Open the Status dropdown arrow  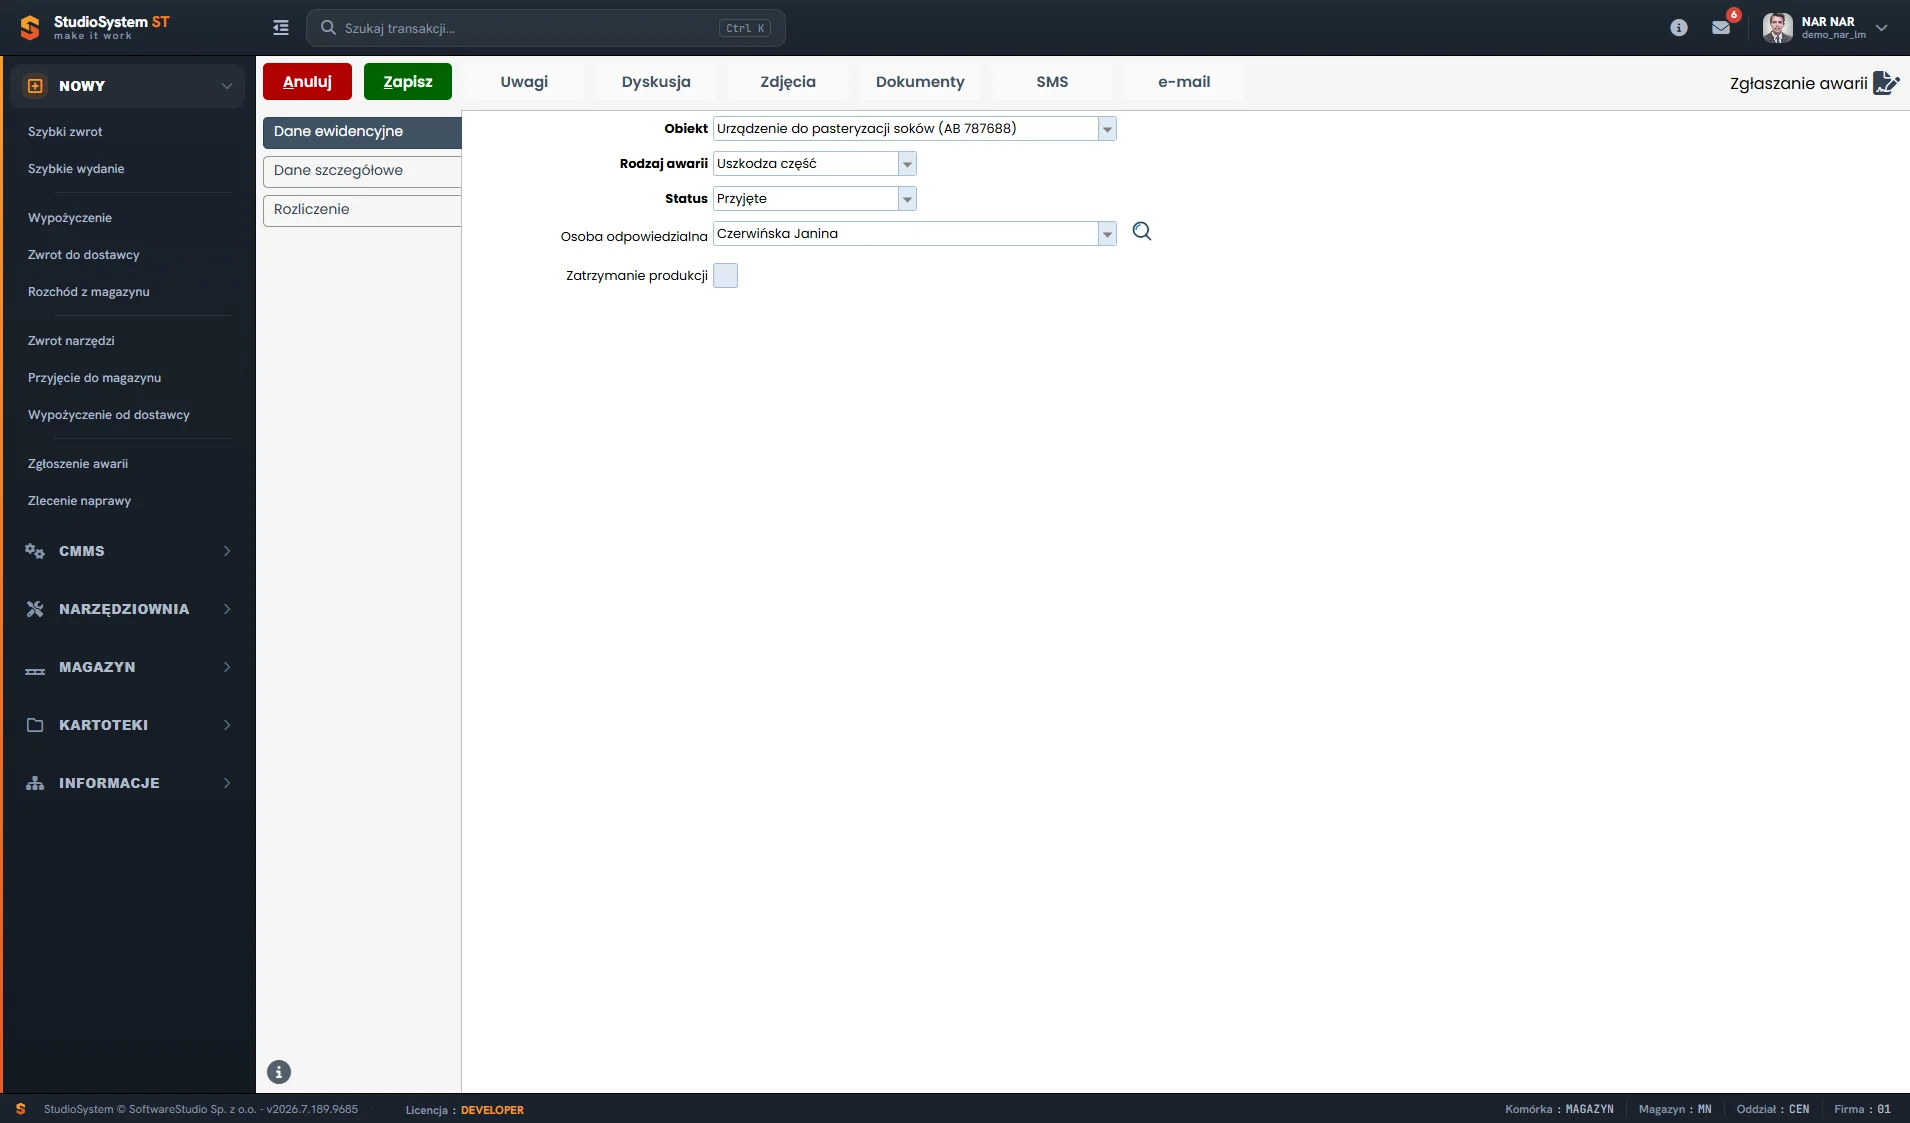pos(907,199)
